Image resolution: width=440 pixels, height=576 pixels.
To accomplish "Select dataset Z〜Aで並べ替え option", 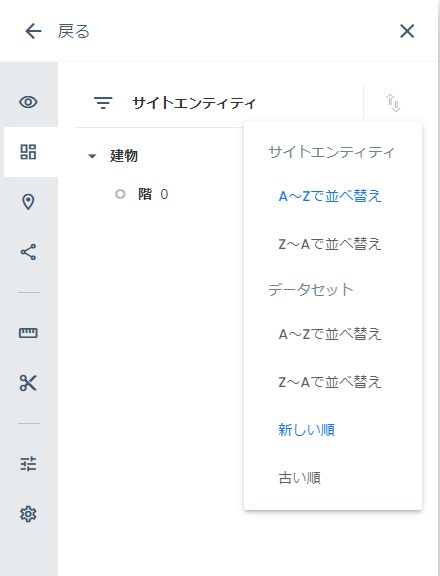I will coord(329,382).
